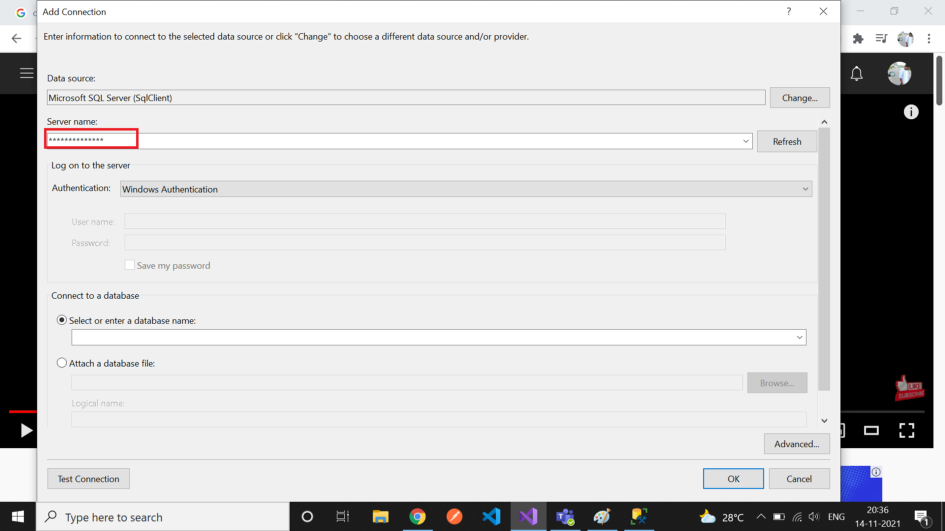
Task: Open the Authentication dropdown
Action: tap(466, 189)
